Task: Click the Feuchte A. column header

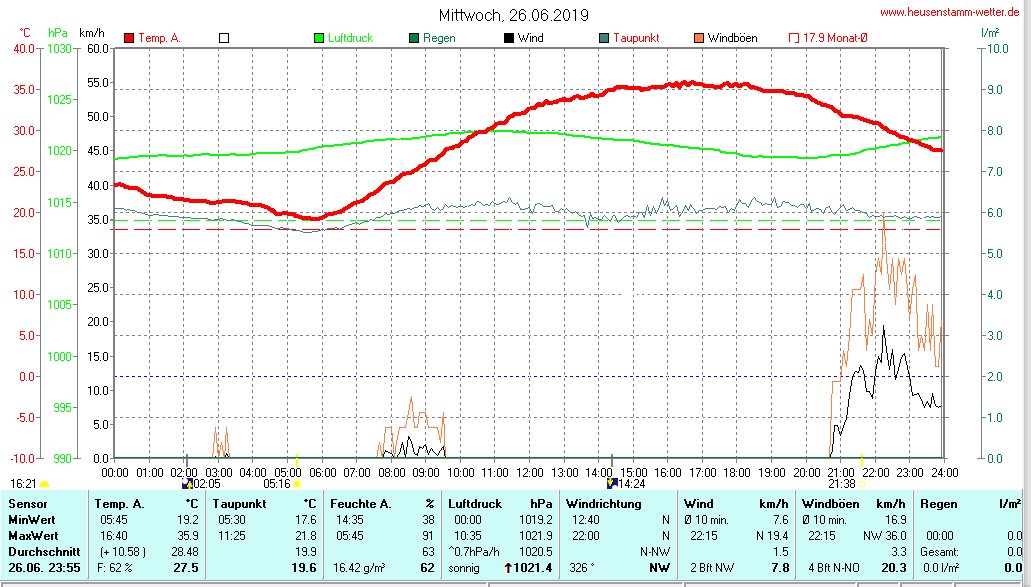Action: [359, 503]
